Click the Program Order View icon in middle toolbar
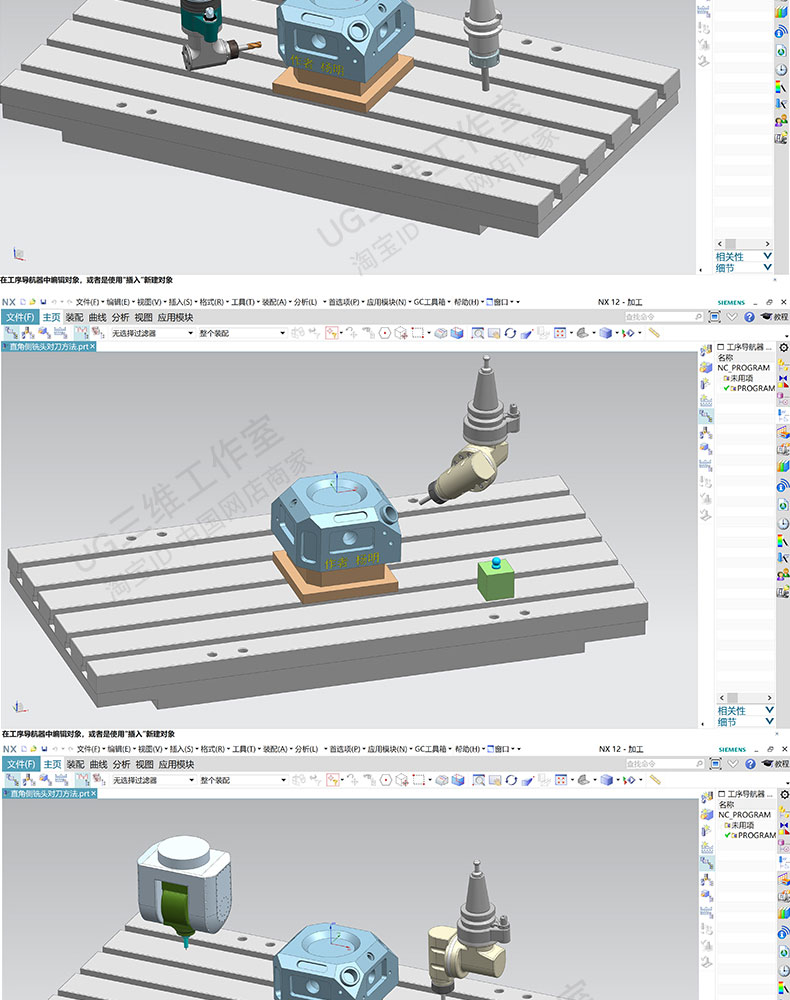 tap(9, 332)
